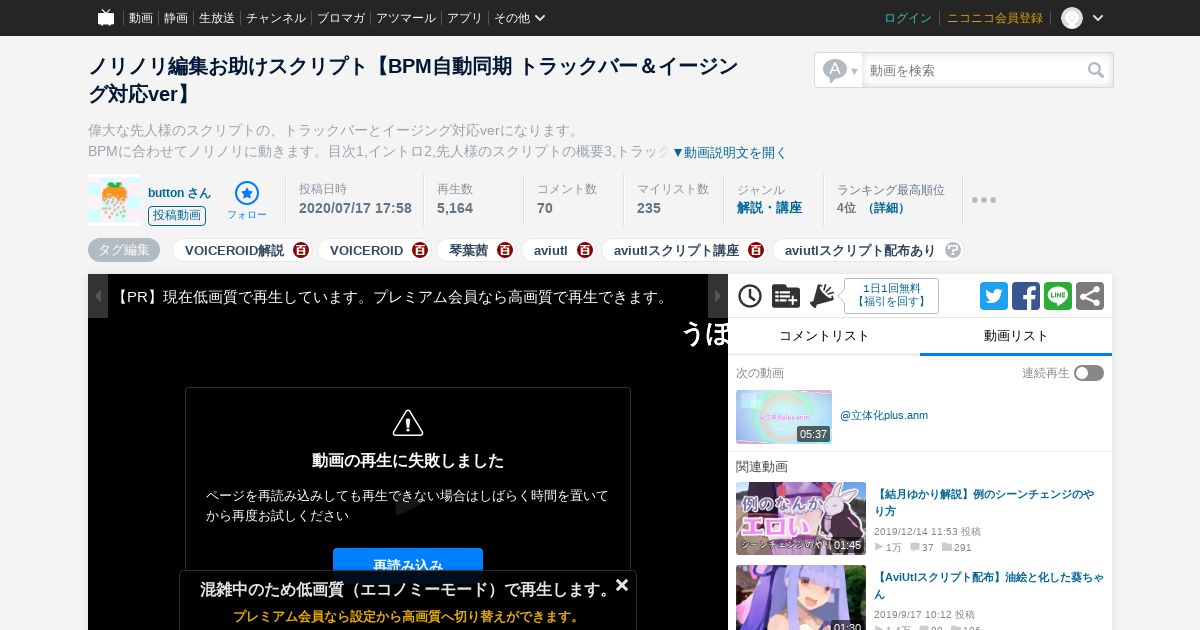
Task: Click the ニコニコ会員登録 link
Action: point(995,18)
